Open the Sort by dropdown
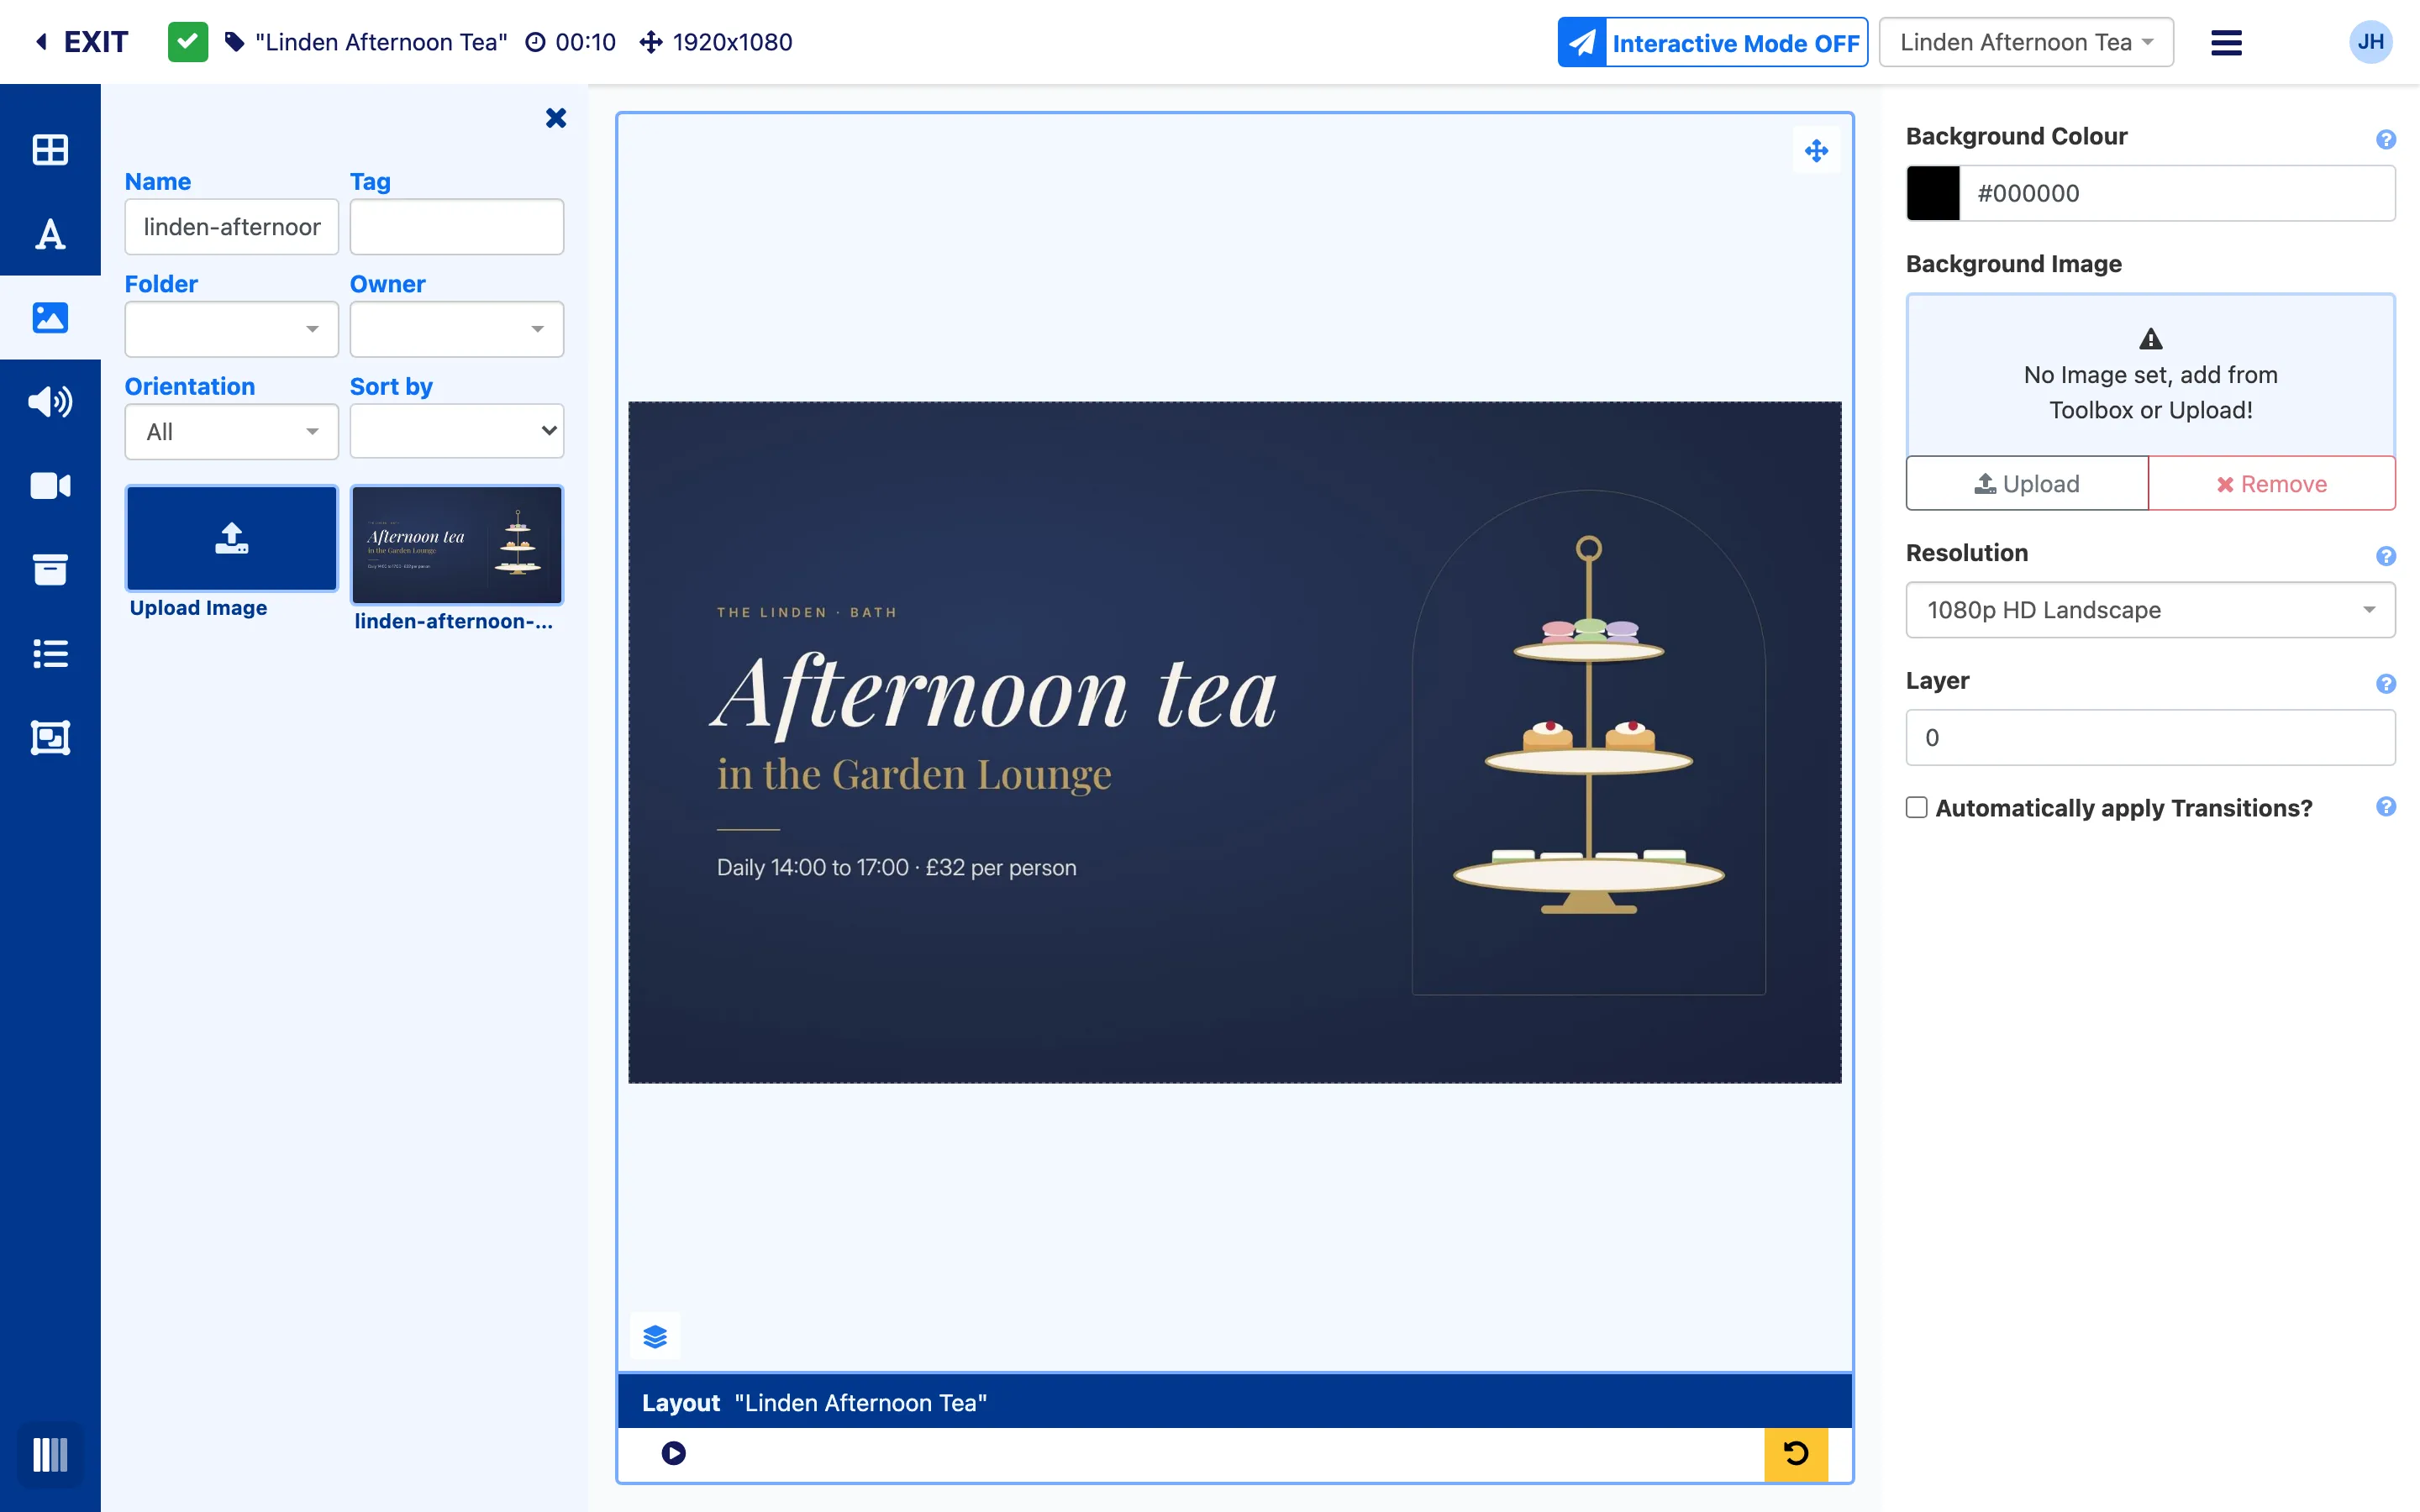 click(456, 430)
